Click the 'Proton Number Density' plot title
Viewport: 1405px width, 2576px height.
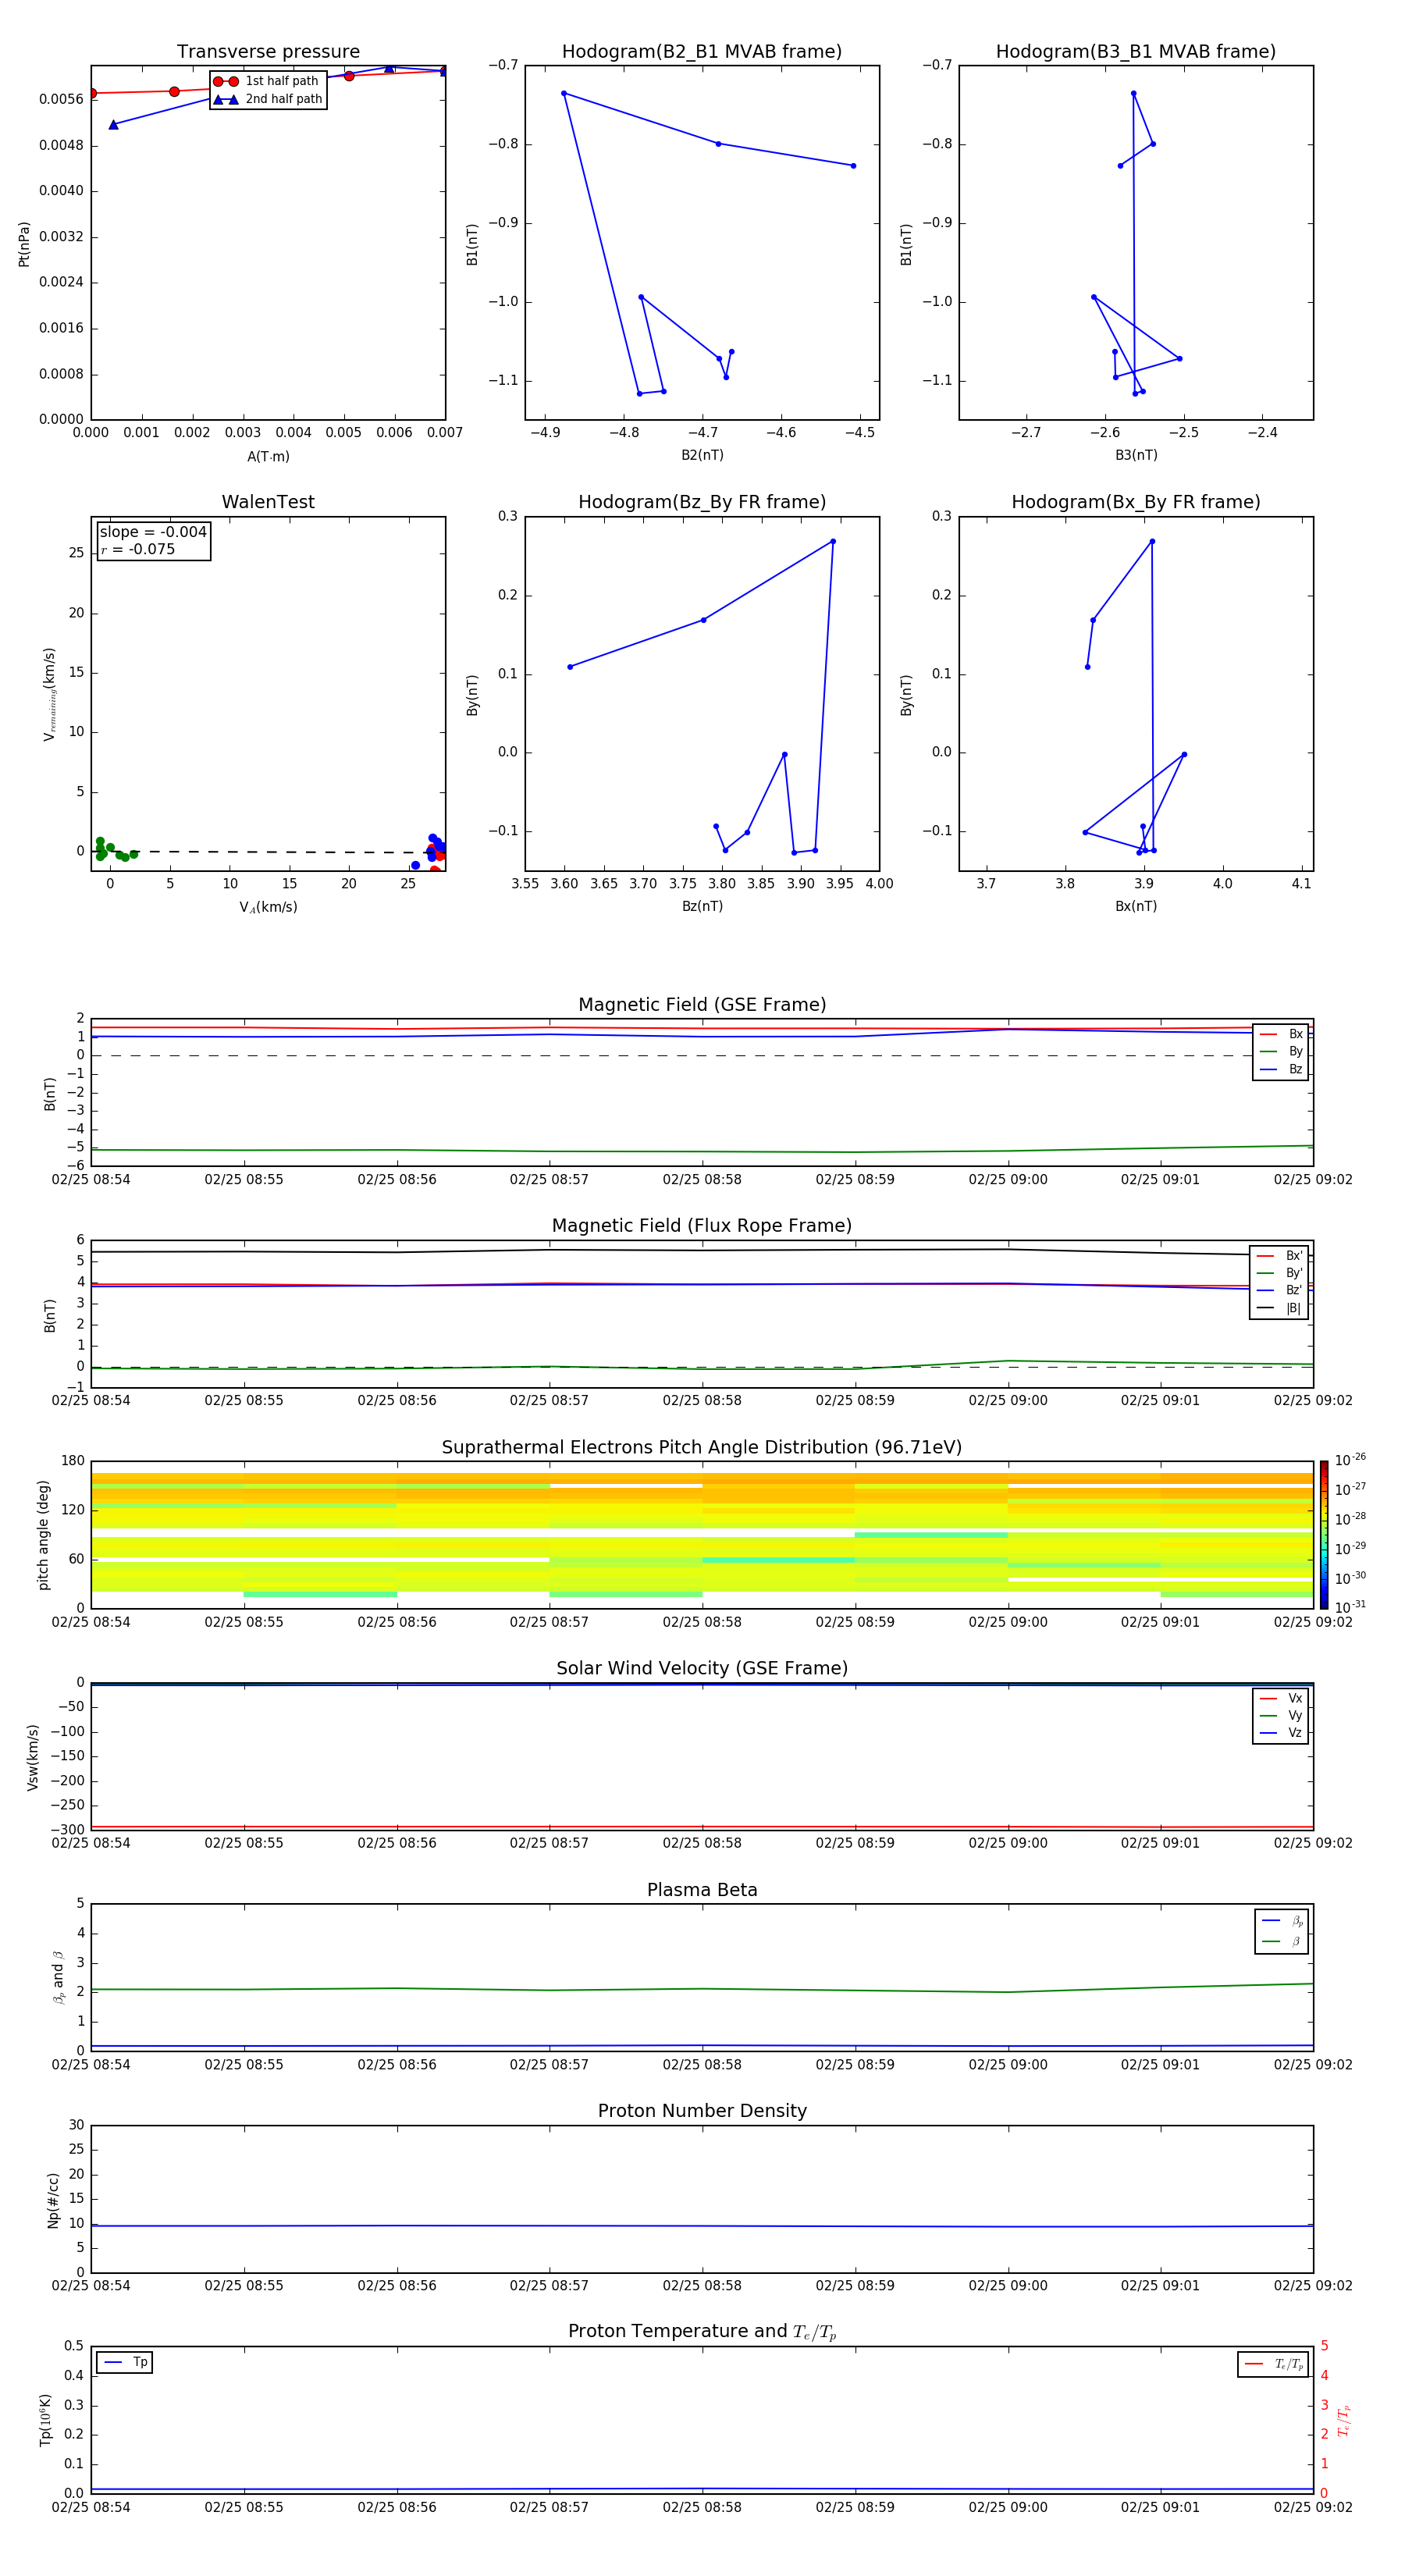click(702, 2111)
